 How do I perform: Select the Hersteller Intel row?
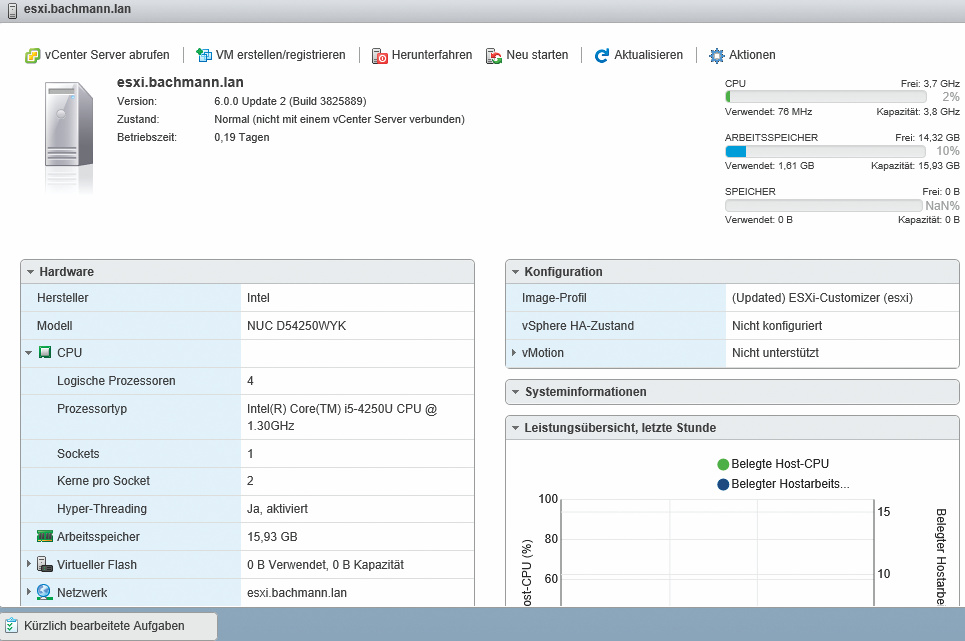coord(247,298)
